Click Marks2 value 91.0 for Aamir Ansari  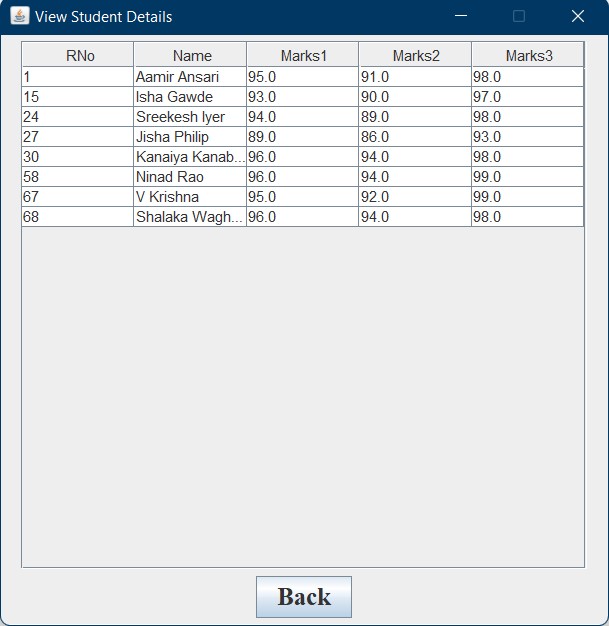tap(415, 77)
